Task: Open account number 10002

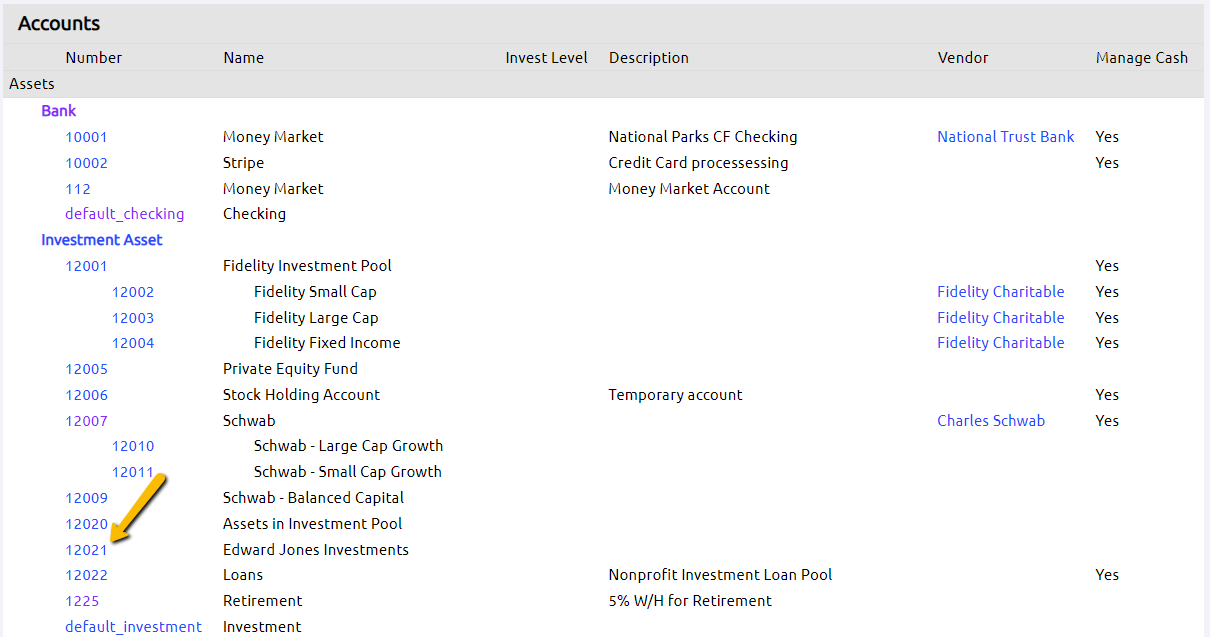Action: pos(86,163)
